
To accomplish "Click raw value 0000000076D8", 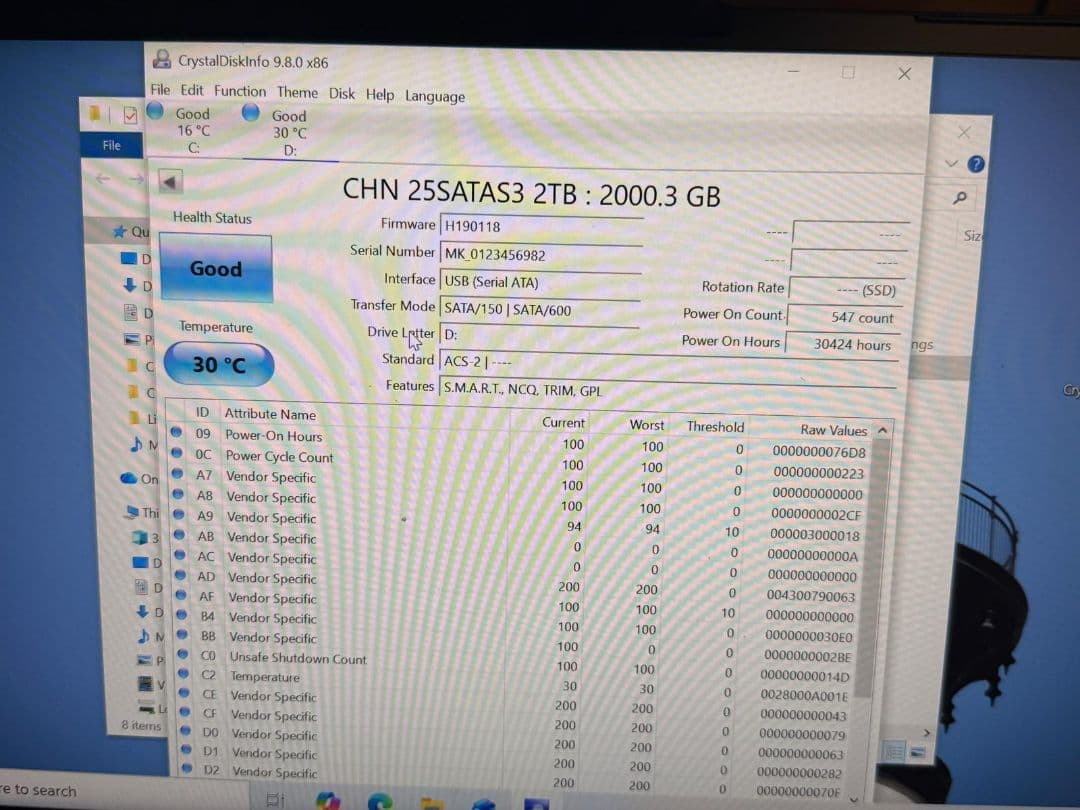I will click(x=819, y=452).
